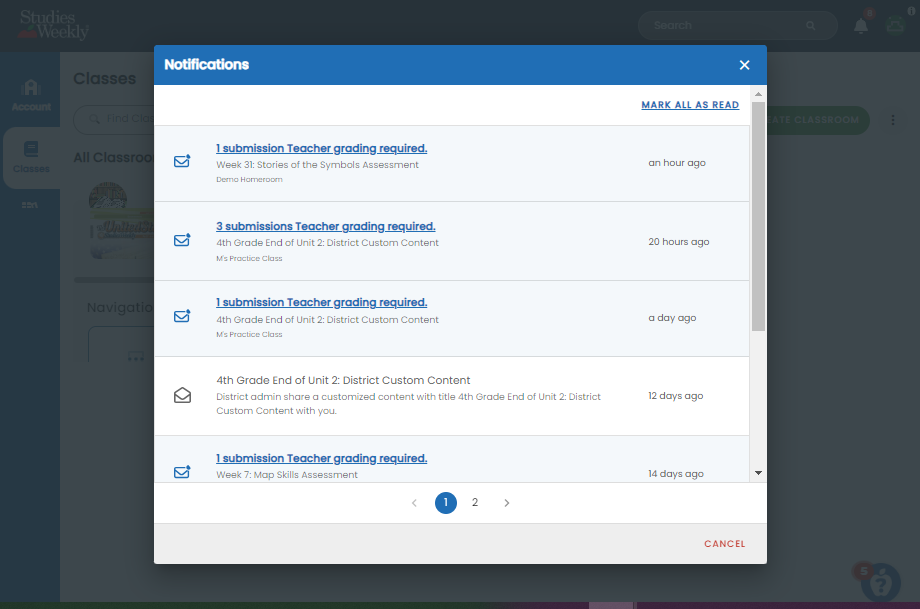The height and width of the screenshot is (609, 920).
Task: Click the District Custom Content notification title
Action: click(x=343, y=380)
